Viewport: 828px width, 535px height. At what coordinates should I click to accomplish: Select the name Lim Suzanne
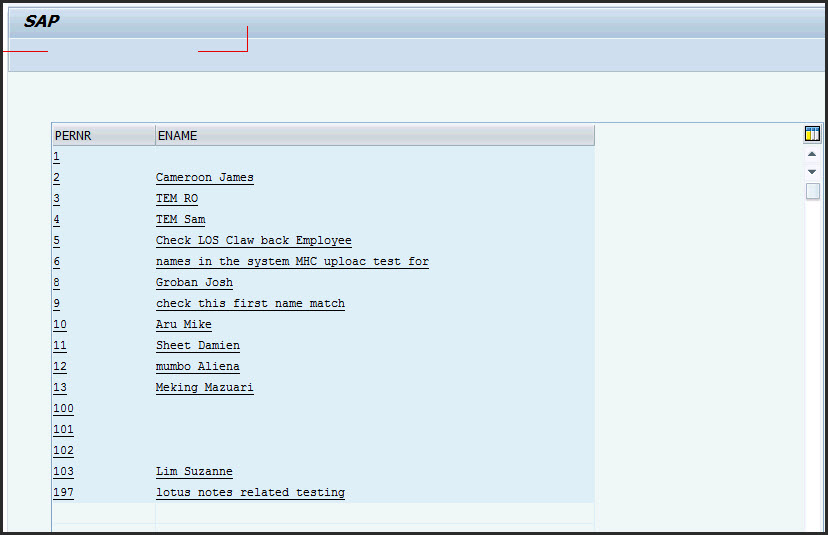click(194, 471)
